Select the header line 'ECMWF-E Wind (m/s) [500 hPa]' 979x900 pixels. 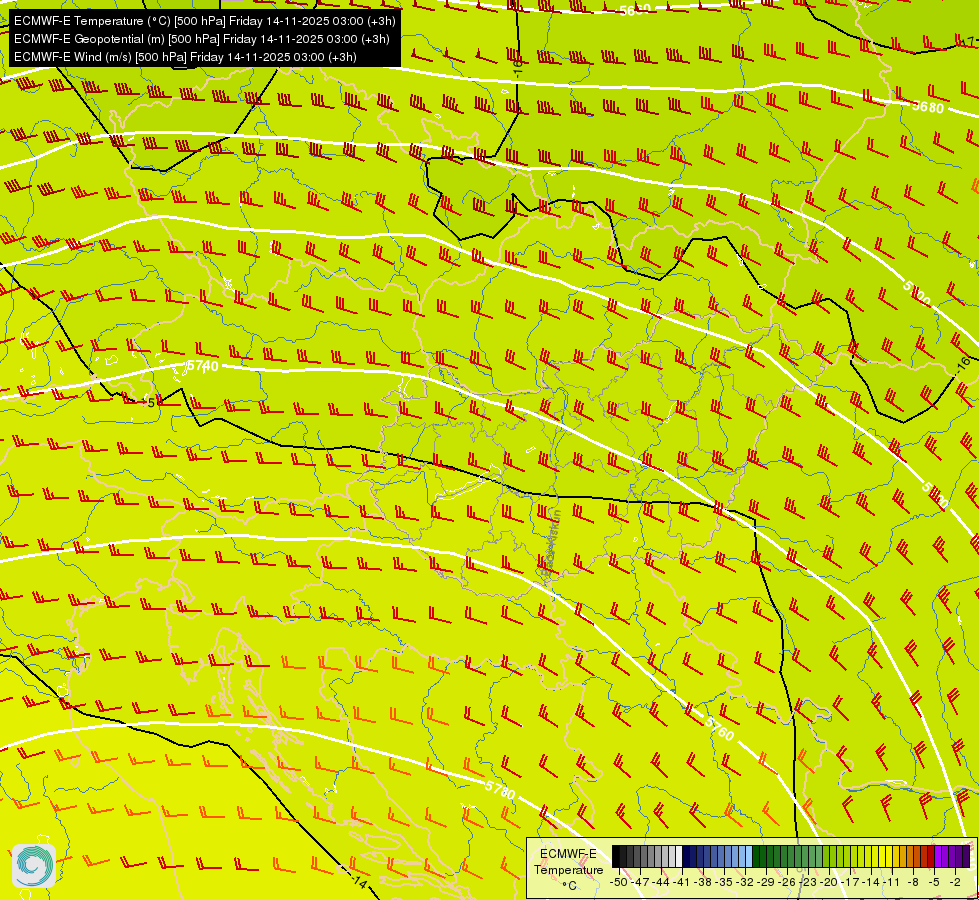coord(185,57)
